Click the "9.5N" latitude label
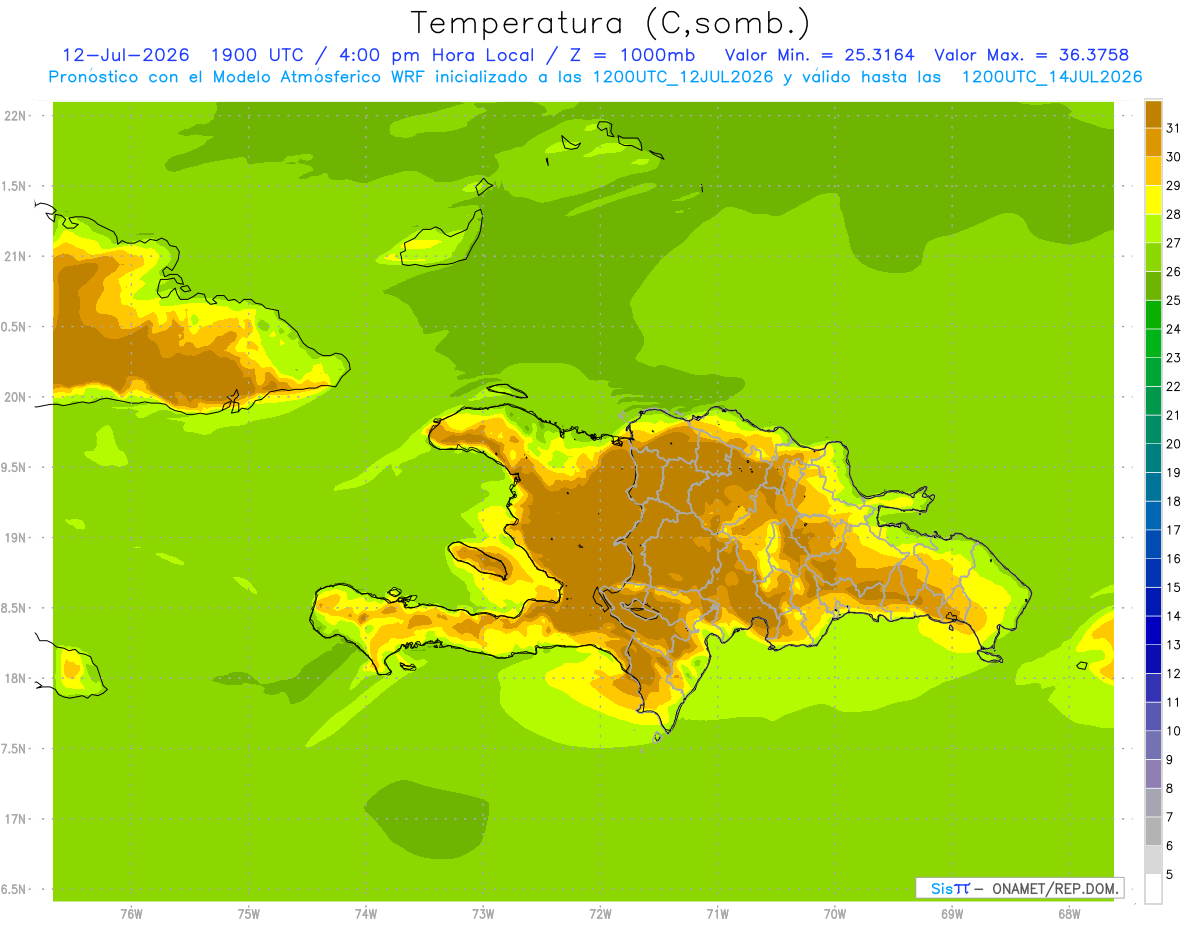The height and width of the screenshot is (927, 1200). pyautogui.click(x=15, y=467)
